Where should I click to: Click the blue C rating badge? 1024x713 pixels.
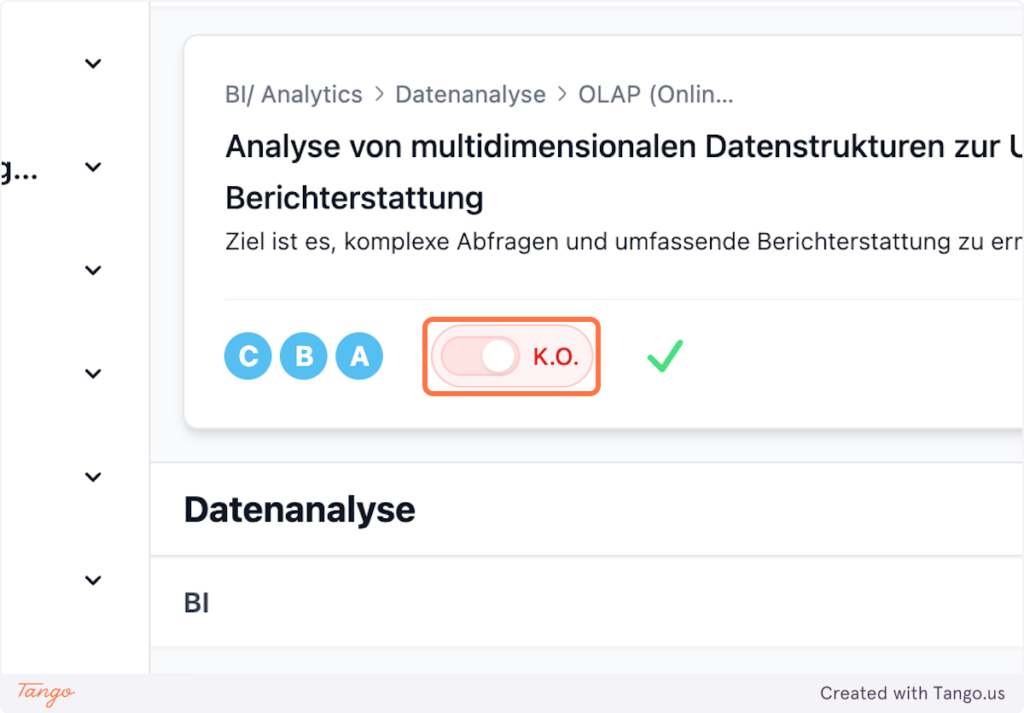point(248,356)
